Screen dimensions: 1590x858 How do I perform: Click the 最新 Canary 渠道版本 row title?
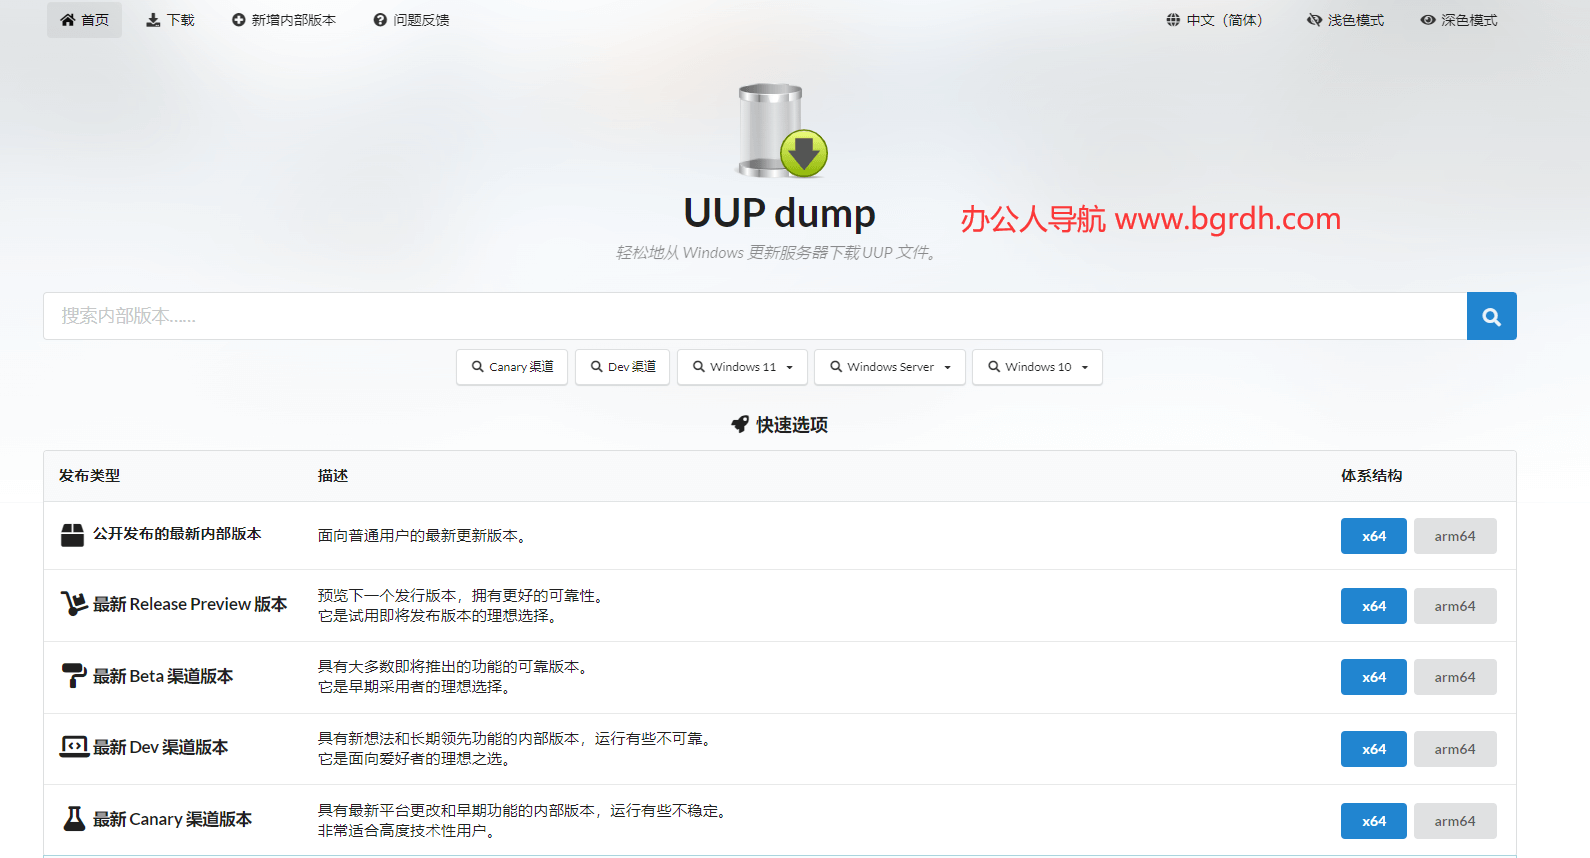click(172, 819)
